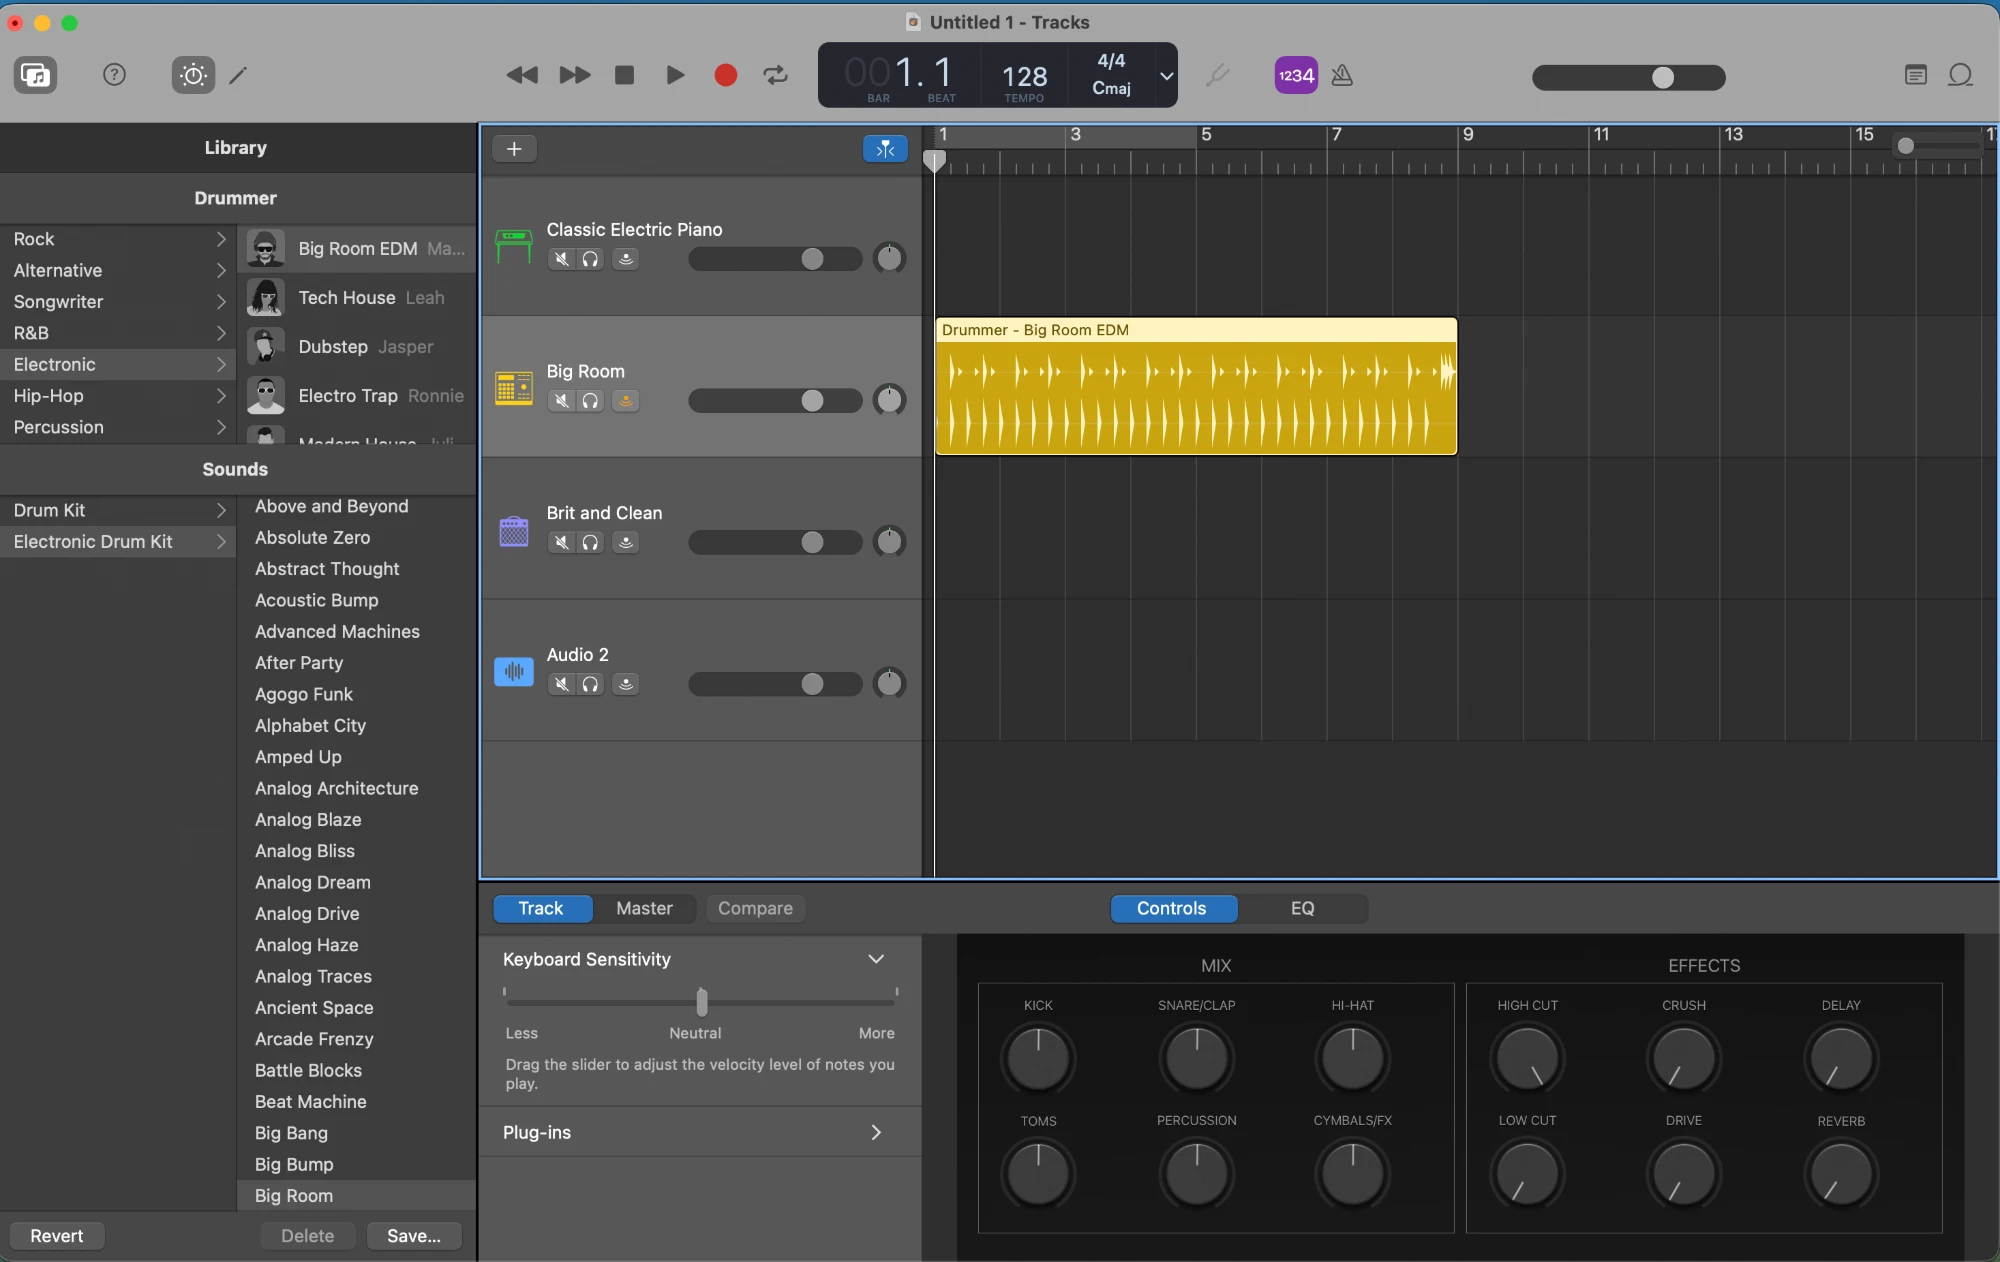Add a new track with plus button

[x=514, y=149]
